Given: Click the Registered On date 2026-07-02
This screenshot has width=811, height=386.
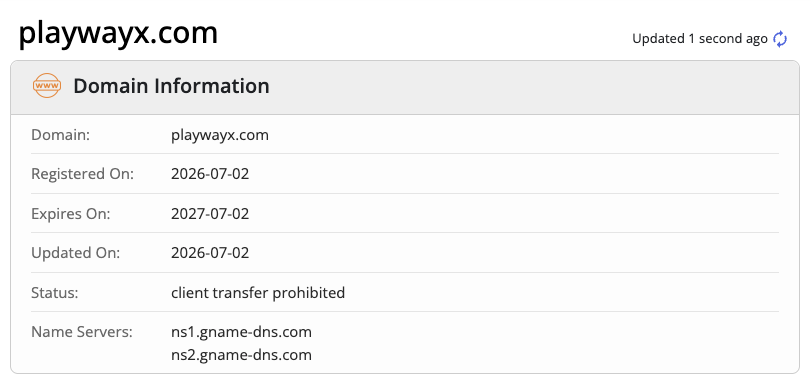Looking at the screenshot, I should (210, 173).
